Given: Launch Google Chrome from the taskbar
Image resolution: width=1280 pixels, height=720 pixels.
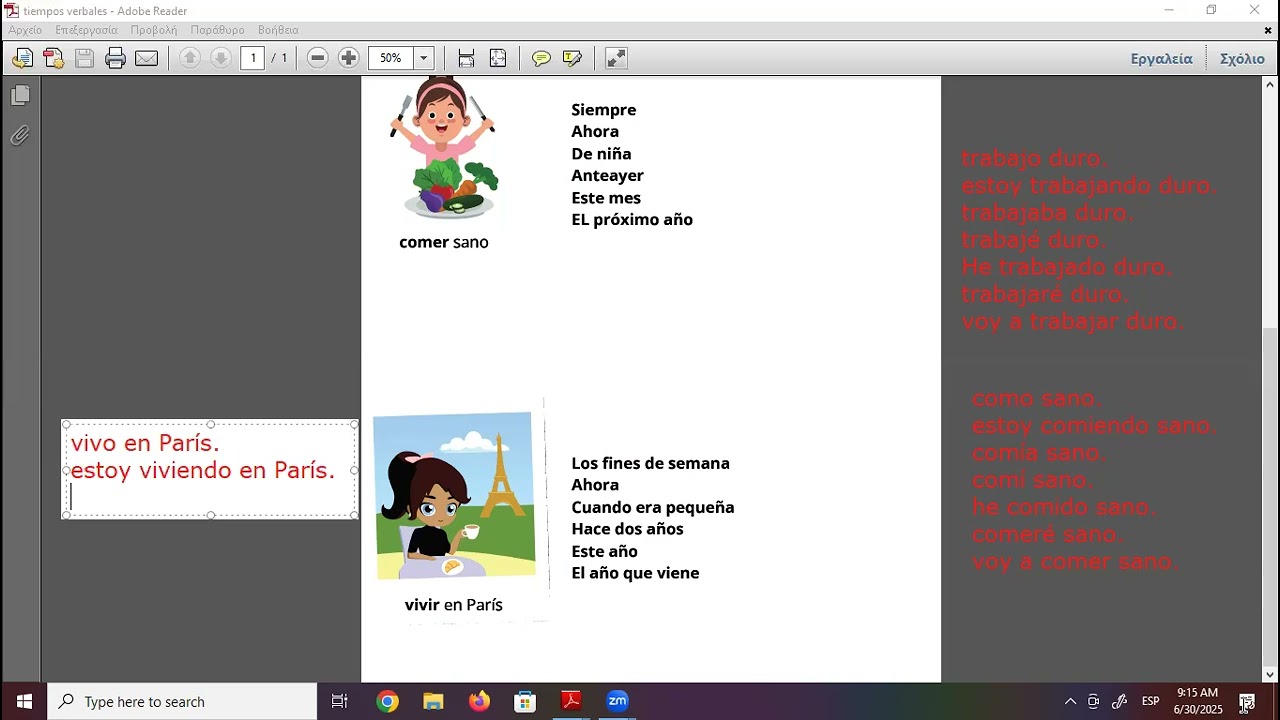Looking at the screenshot, I should point(387,702).
